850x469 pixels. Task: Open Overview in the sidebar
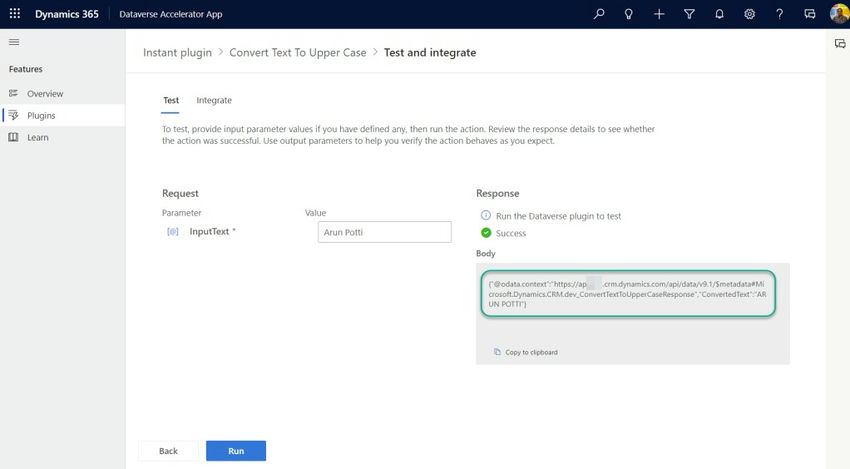[x=45, y=93]
